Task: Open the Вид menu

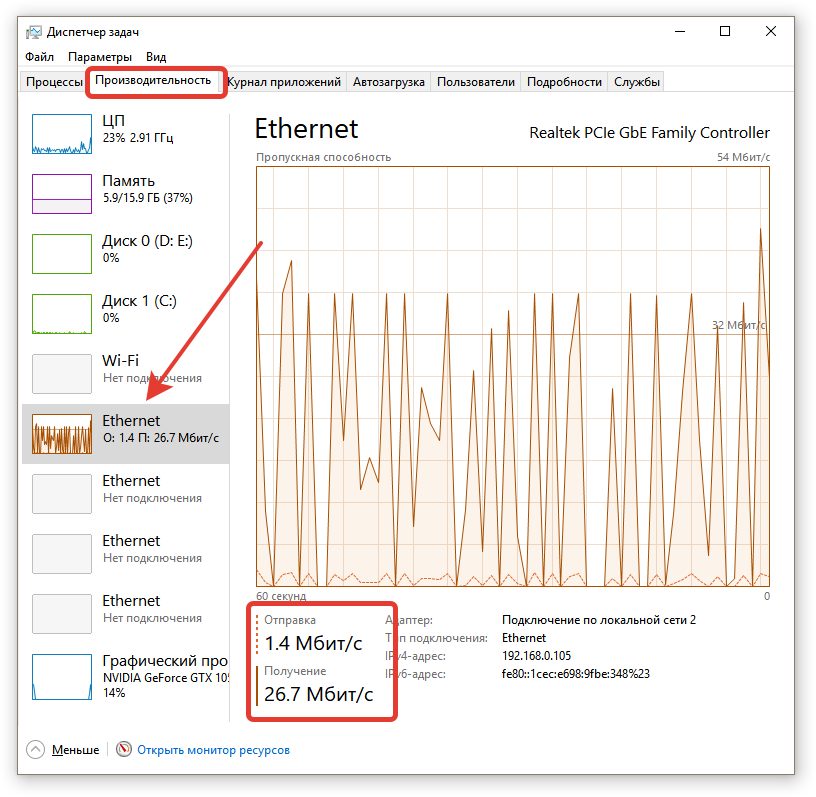Action: pyautogui.click(x=156, y=57)
